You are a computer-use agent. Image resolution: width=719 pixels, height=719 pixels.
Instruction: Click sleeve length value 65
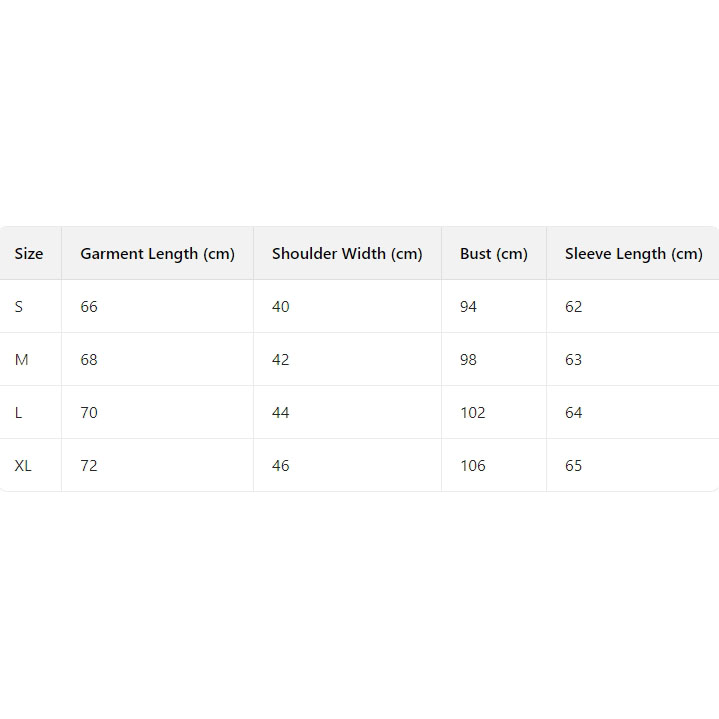[573, 466]
